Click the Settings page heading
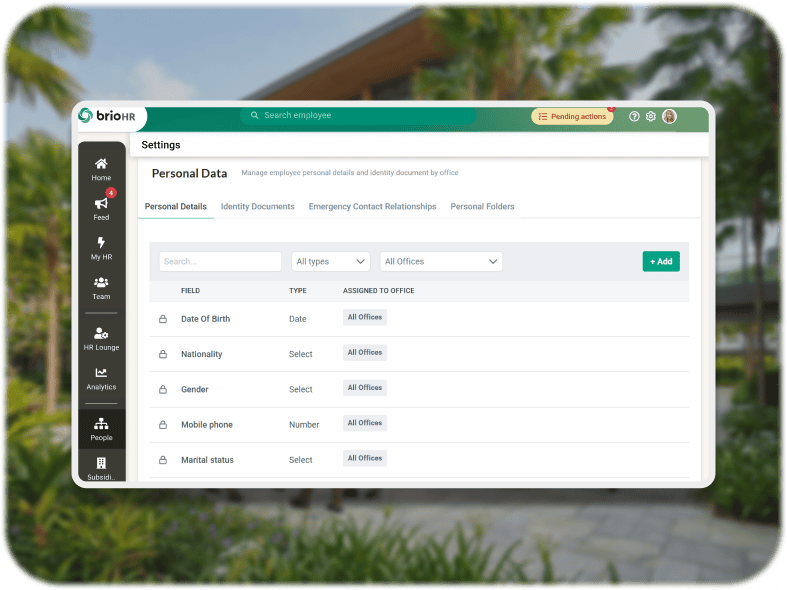This screenshot has width=787, height=590. [161, 145]
